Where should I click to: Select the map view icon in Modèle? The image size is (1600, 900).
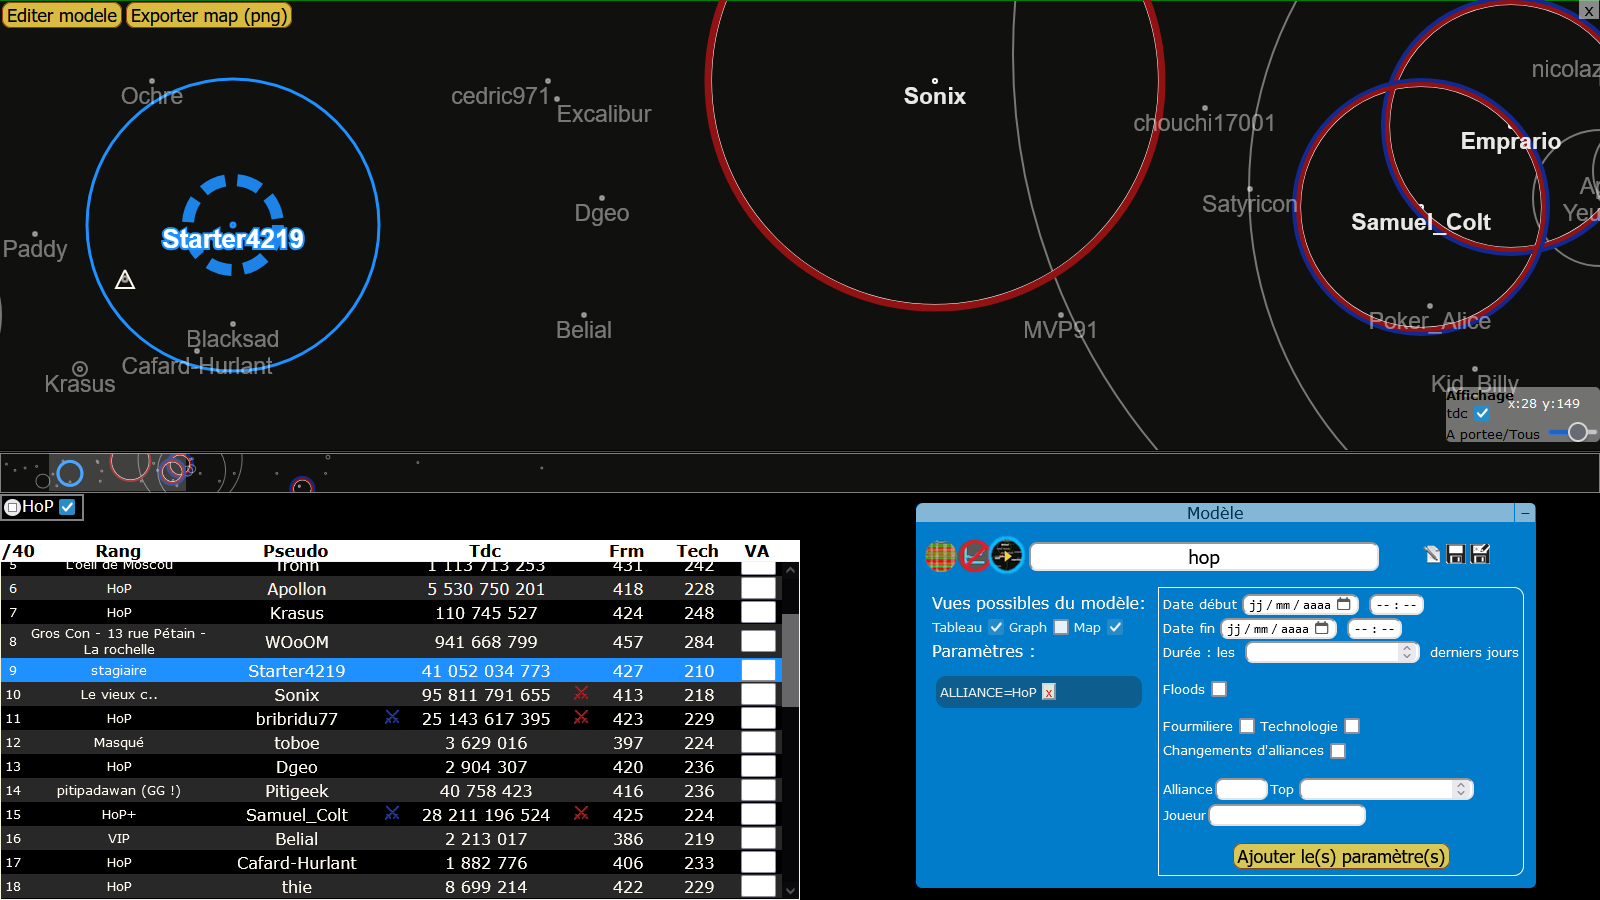[1007, 555]
